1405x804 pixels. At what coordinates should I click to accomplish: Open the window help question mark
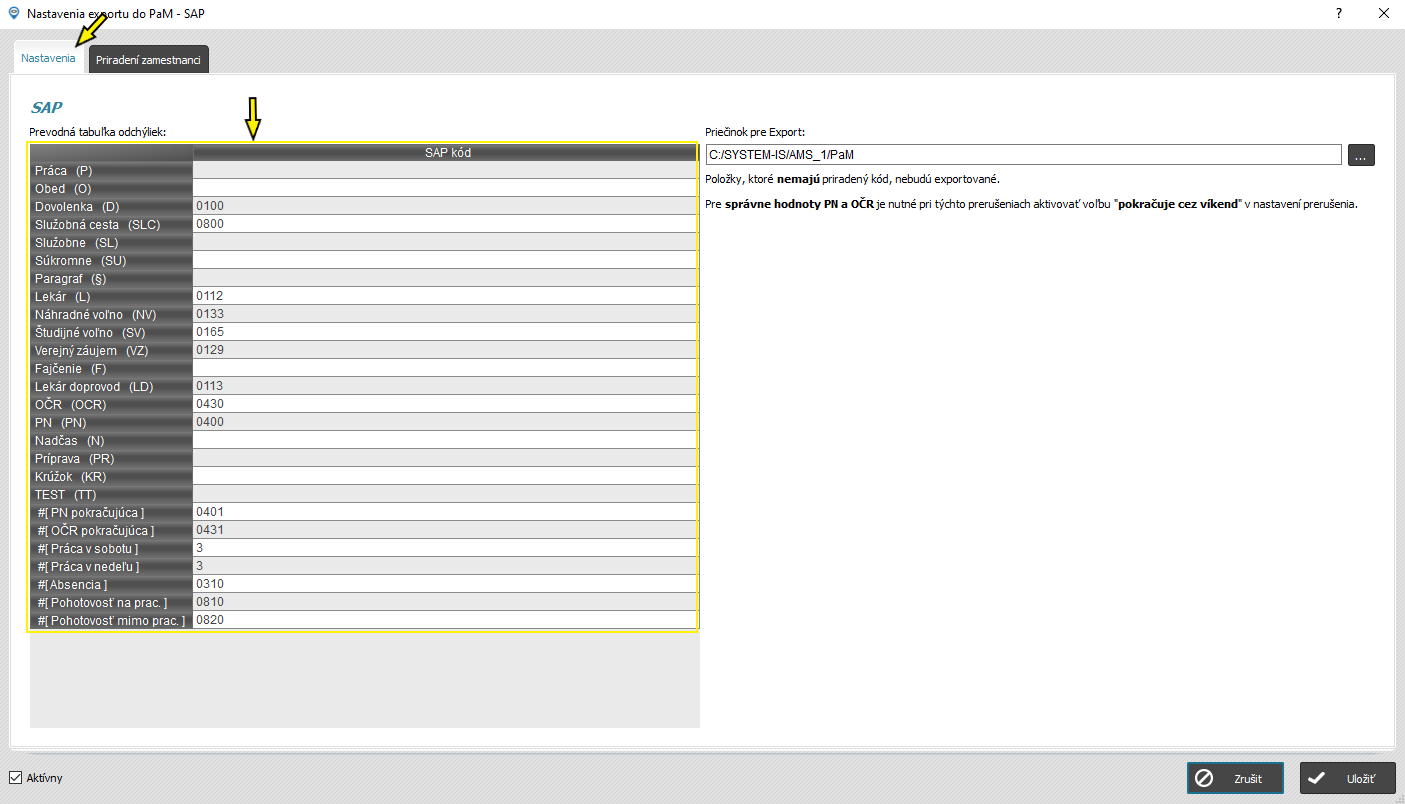tap(1338, 14)
